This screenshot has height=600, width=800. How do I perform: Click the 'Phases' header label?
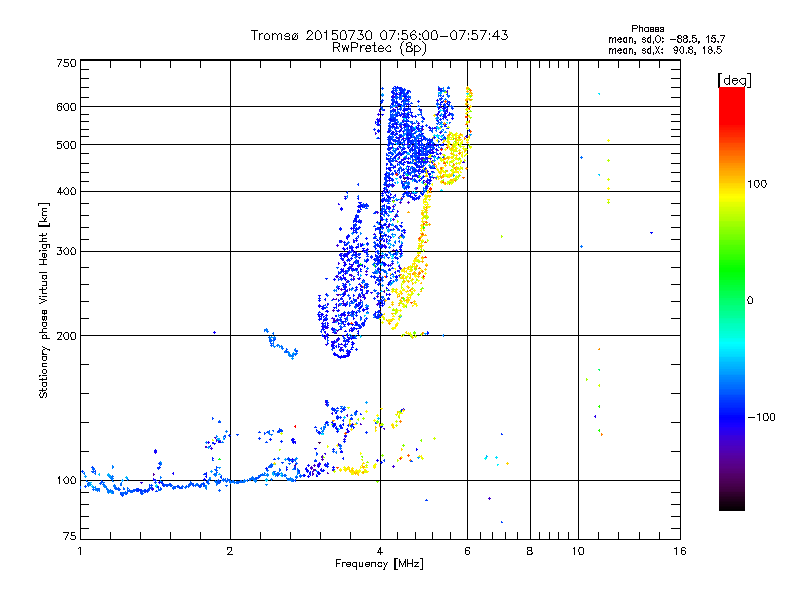[647, 29]
